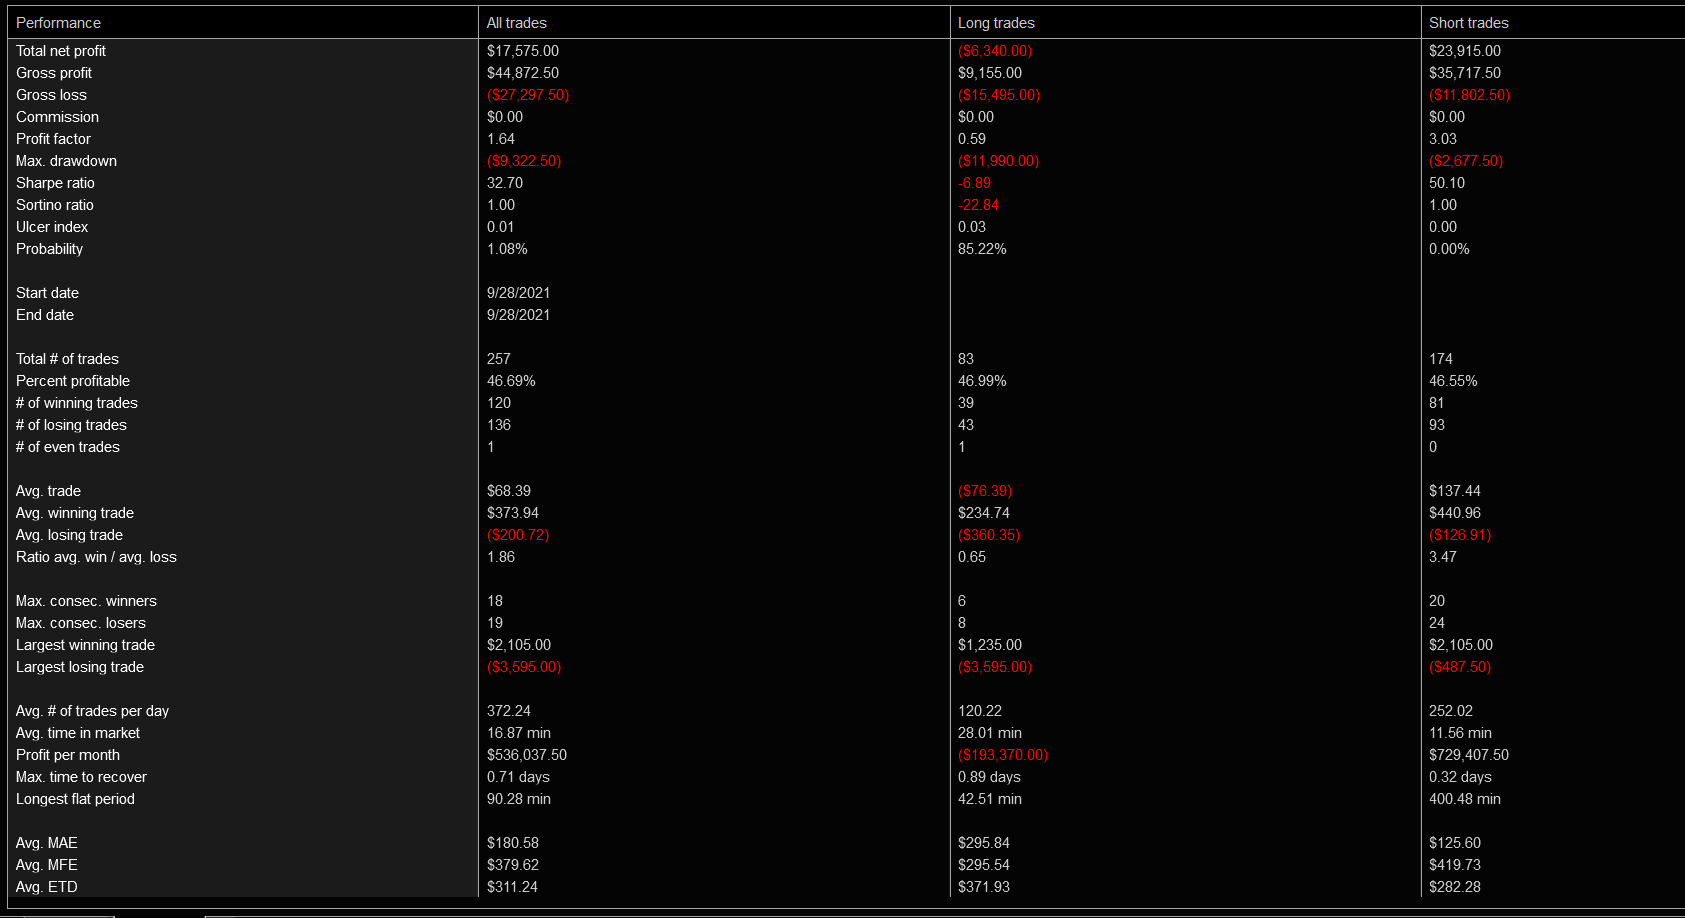Screen dimensions: 1685x918
Task: Select the Total # of trades label
Action: point(67,359)
